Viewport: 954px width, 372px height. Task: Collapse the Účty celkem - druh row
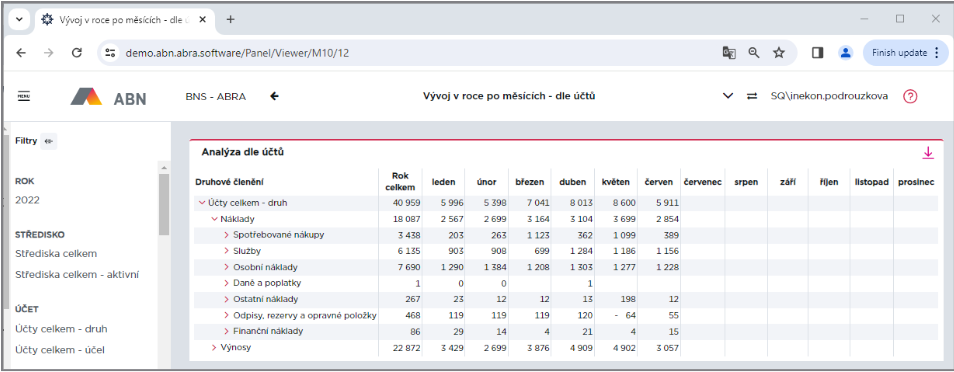click(202, 203)
